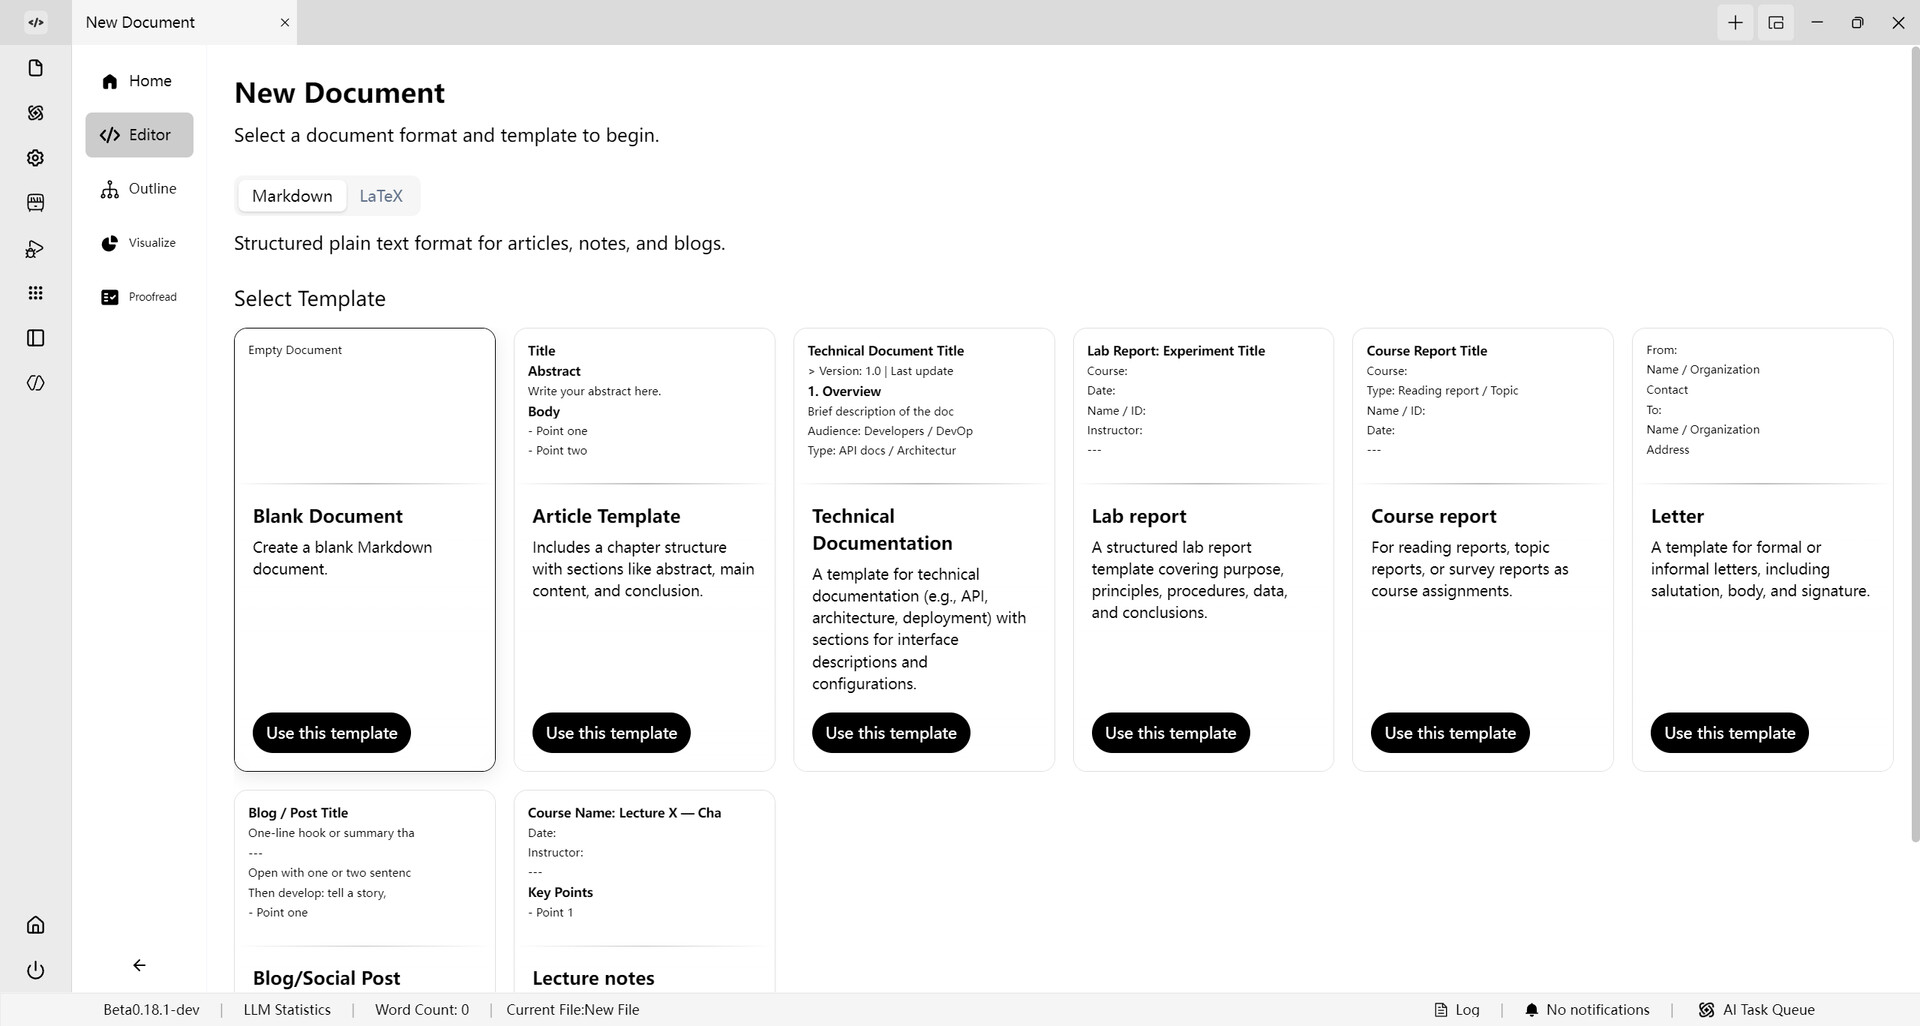1920x1026 pixels.
Task: Open the AI assistant swirl icon in rail
Action: point(36,113)
